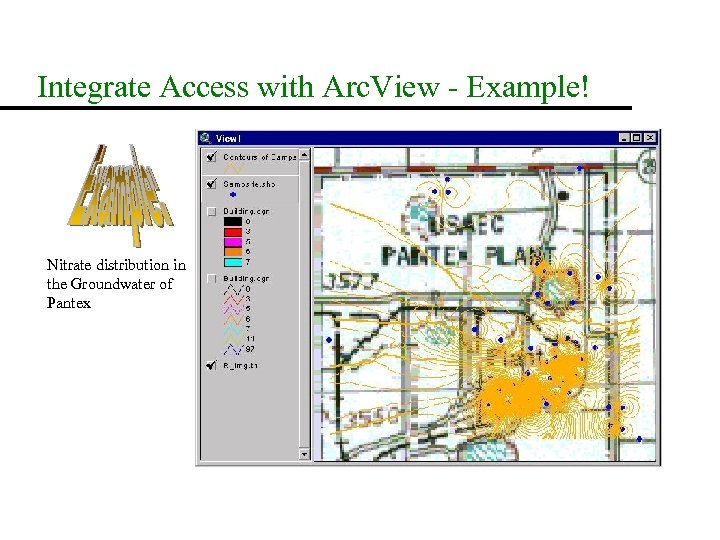Click the tan line symbol for class 11
Viewport: 720px width, 540px height.
233,339
